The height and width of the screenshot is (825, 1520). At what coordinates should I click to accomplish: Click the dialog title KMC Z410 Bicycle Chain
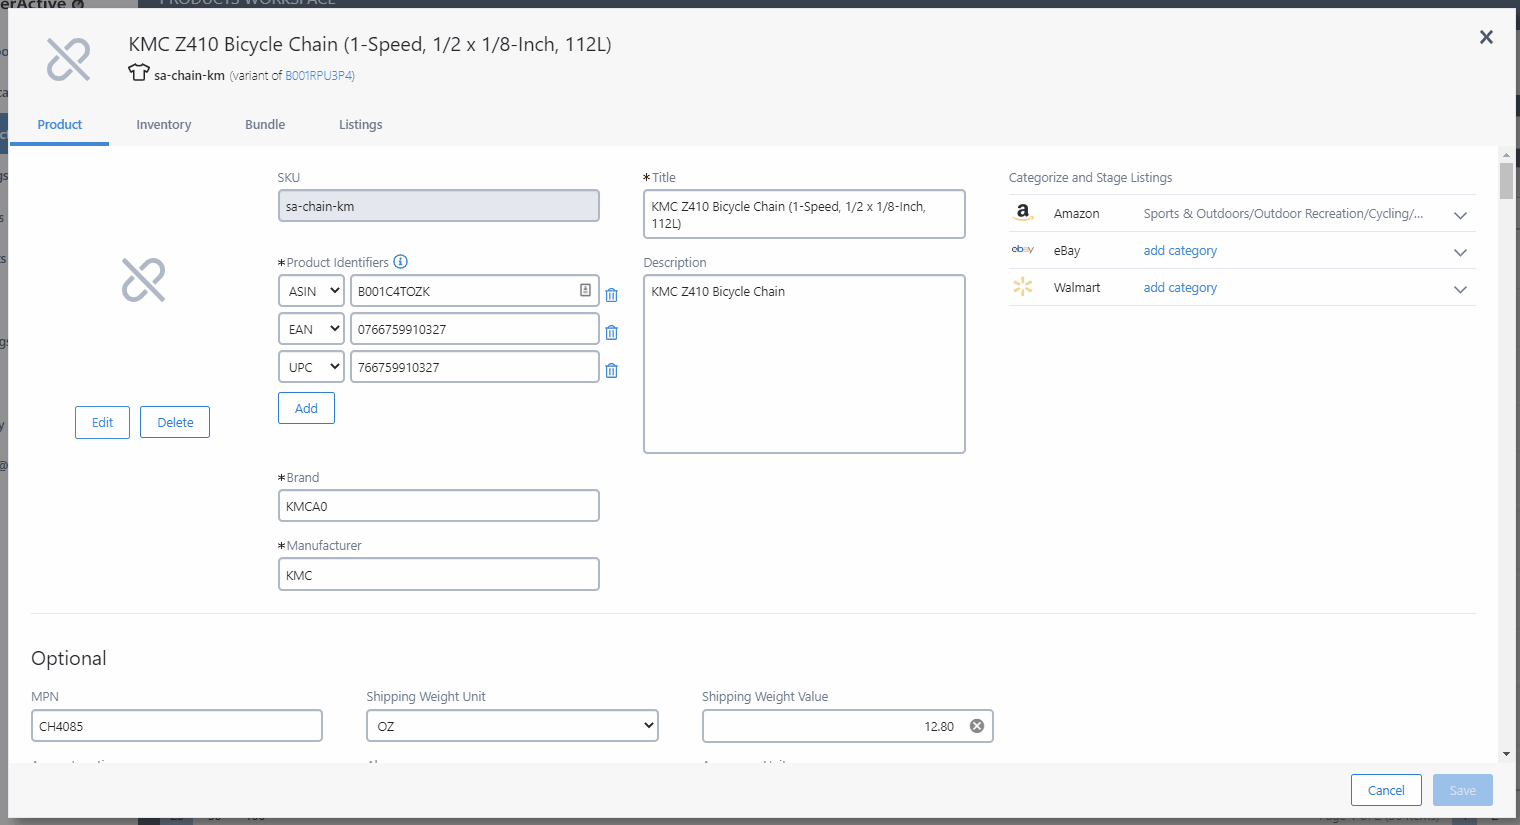pyautogui.click(x=370, y=44)
